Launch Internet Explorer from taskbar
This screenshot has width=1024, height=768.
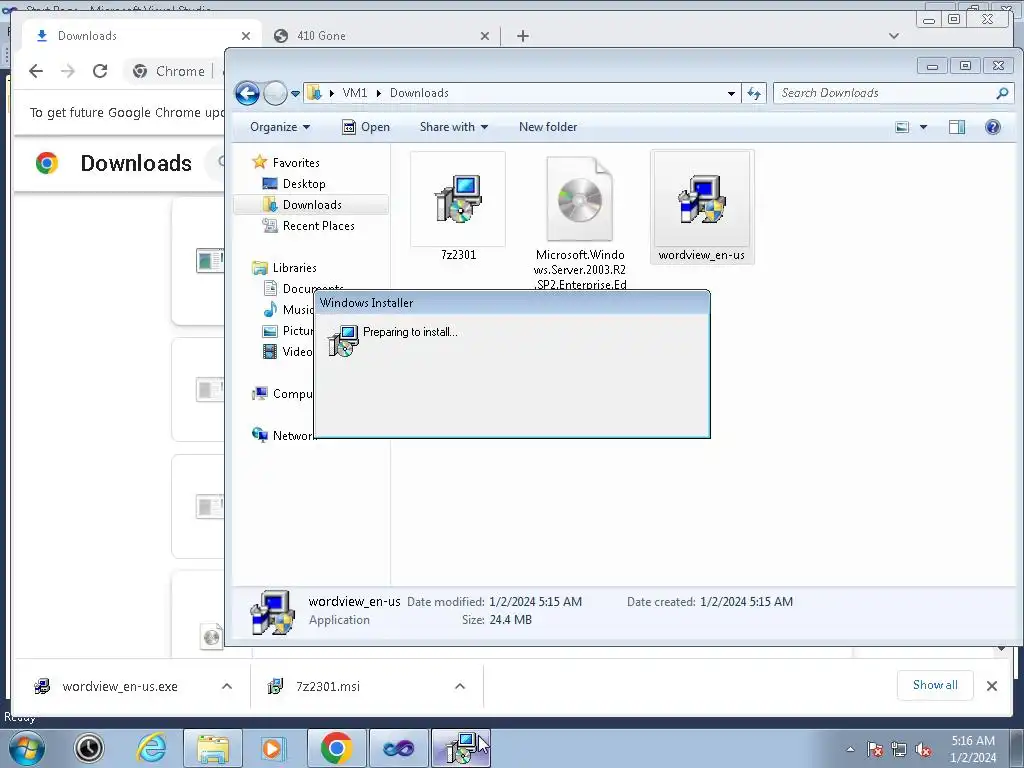[x=152, y=748]
